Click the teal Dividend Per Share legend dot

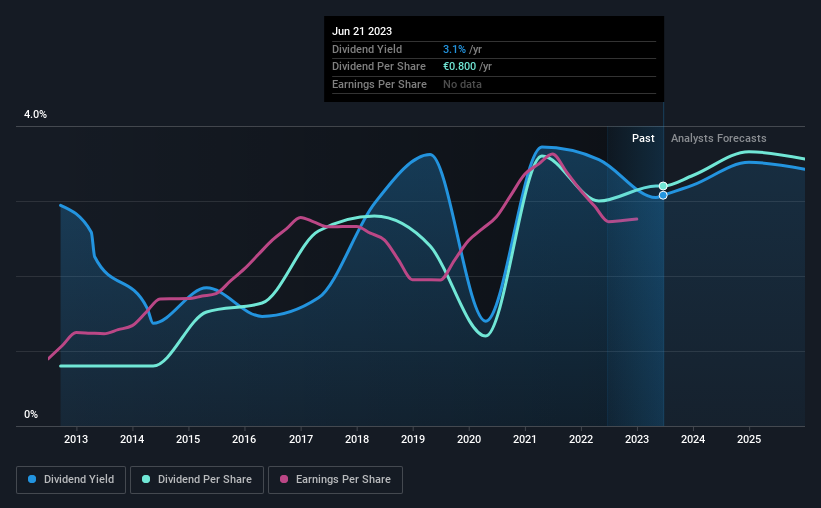click(x=146, y=479)
